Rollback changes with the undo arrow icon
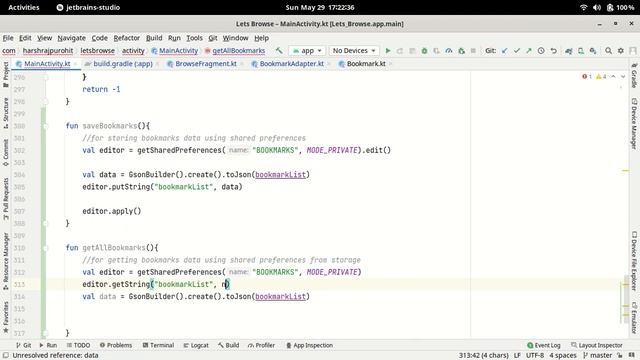This screenshot has width=640, height=360. [553, 51]
